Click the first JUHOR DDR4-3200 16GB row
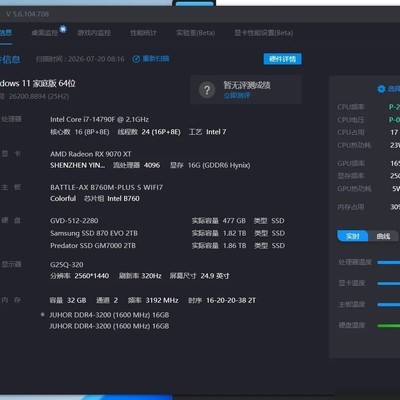400x400 pixels. (x=109, y=315)
